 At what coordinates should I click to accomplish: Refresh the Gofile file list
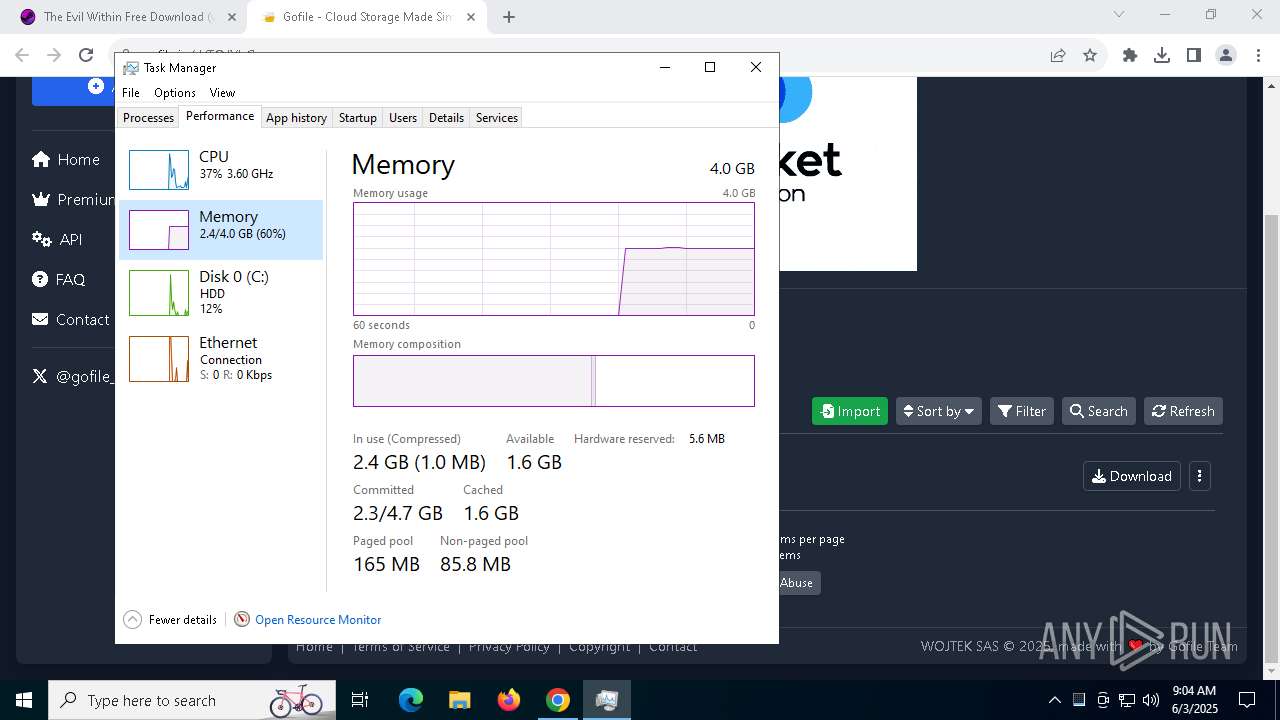coord(1183,411)
